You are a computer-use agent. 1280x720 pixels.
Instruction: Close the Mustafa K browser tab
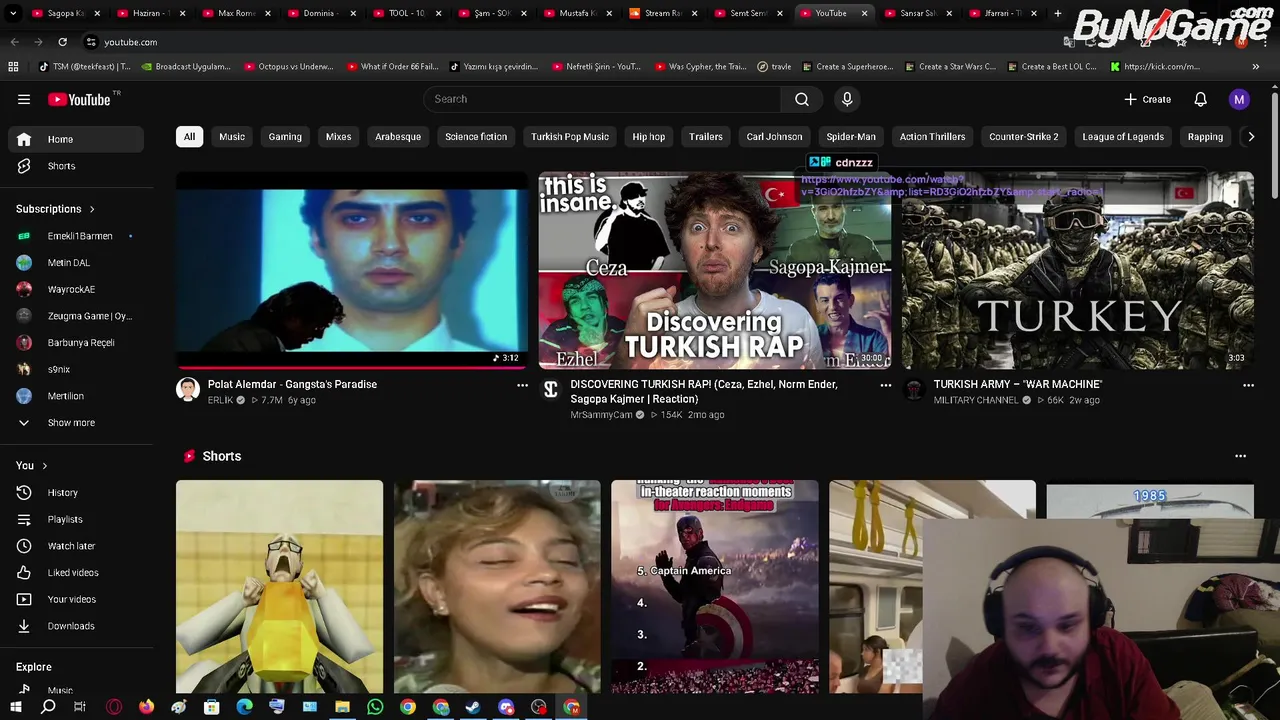pos(607,14)
